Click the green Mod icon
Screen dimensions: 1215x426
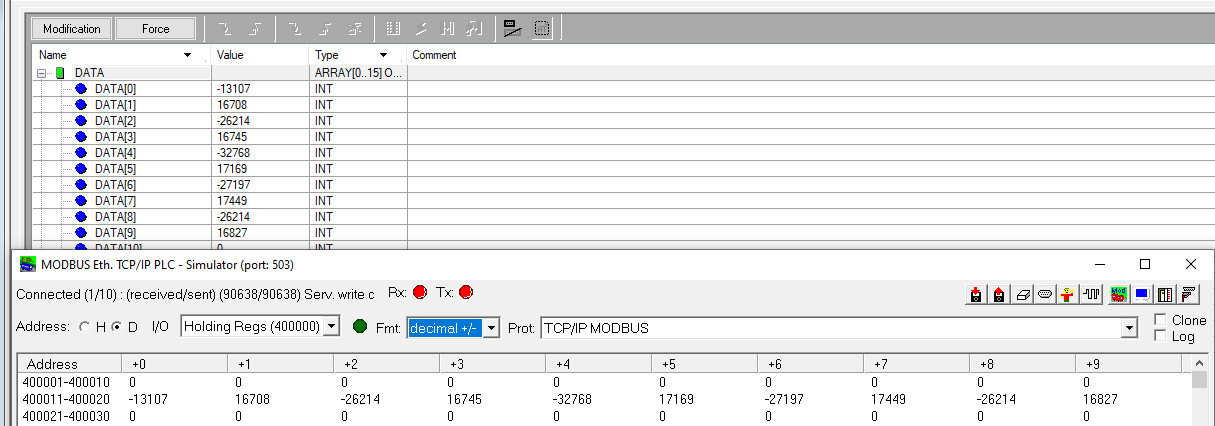click(1118, 294)
